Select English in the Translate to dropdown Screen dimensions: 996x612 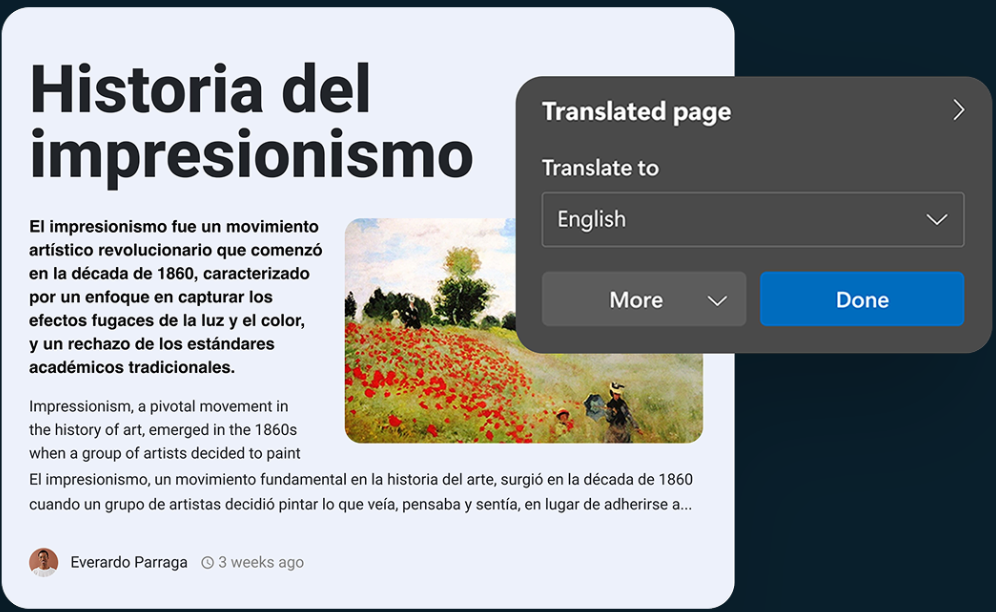[x=752, y=219]
